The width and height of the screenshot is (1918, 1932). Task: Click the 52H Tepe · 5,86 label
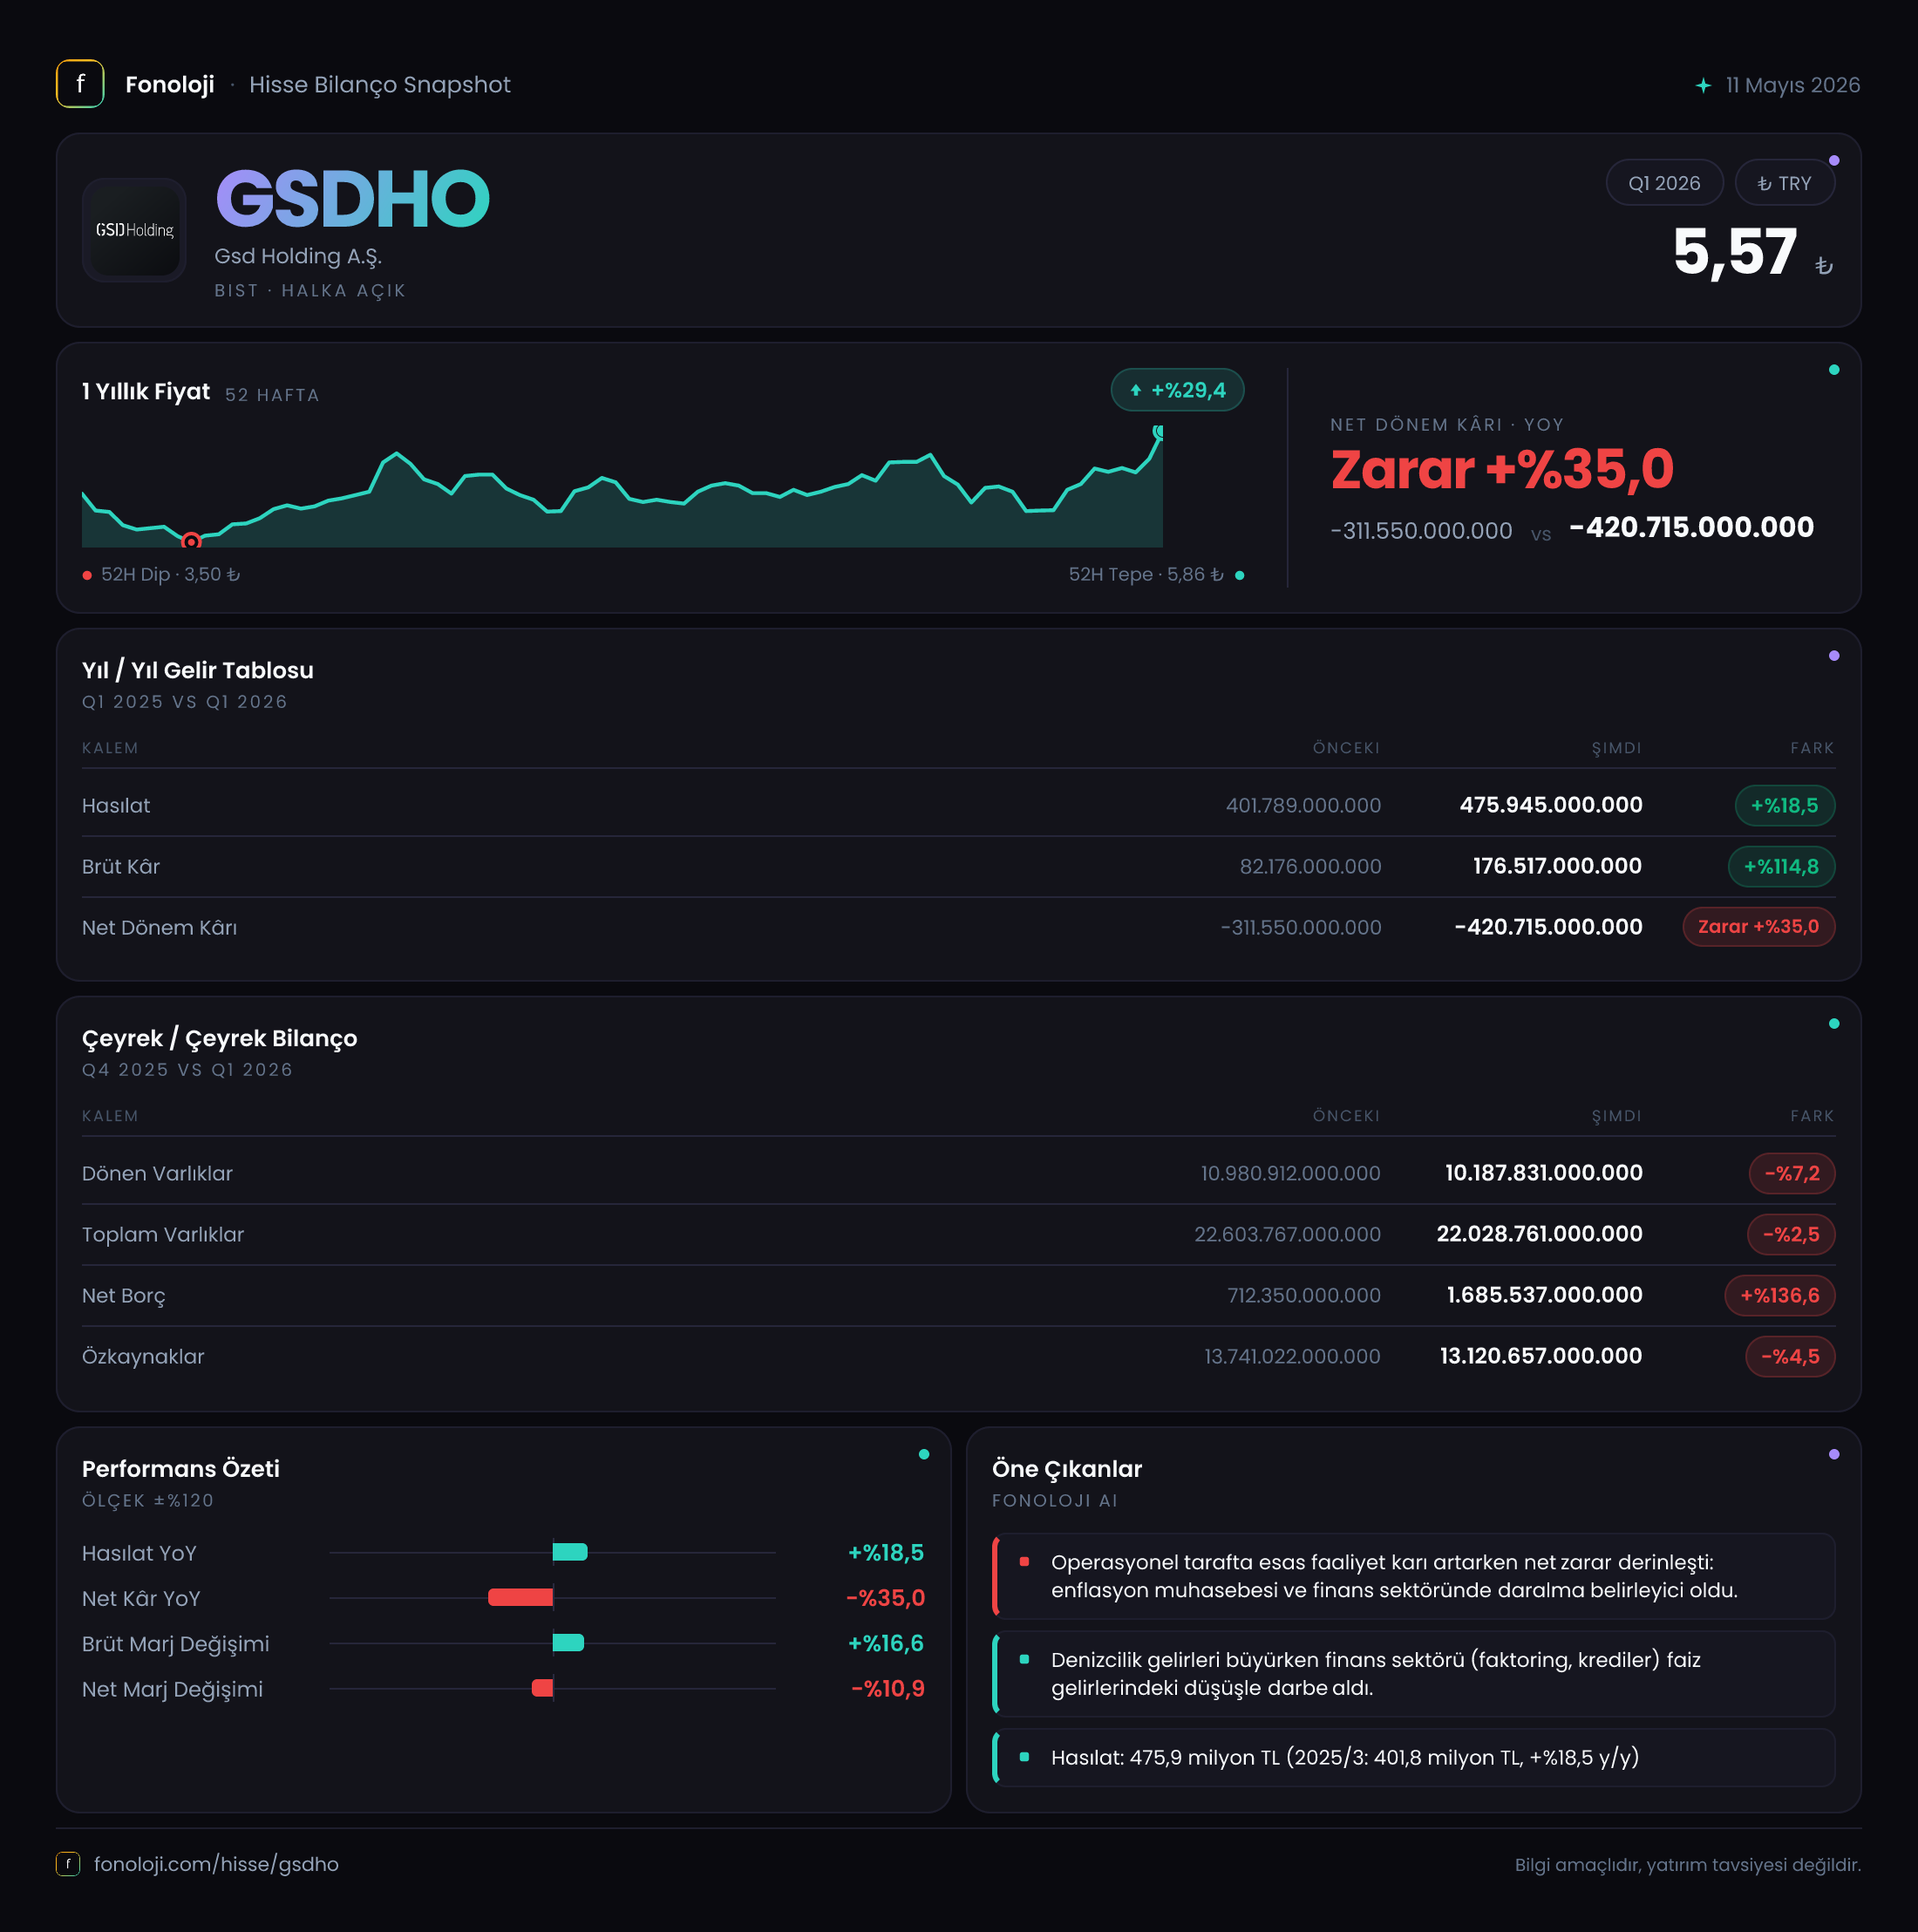[1146, 575]
